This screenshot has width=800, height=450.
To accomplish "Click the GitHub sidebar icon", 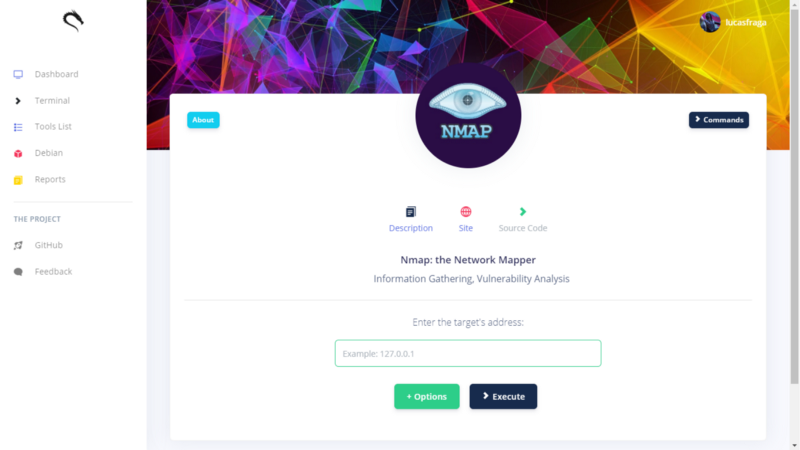I will 18,245.
